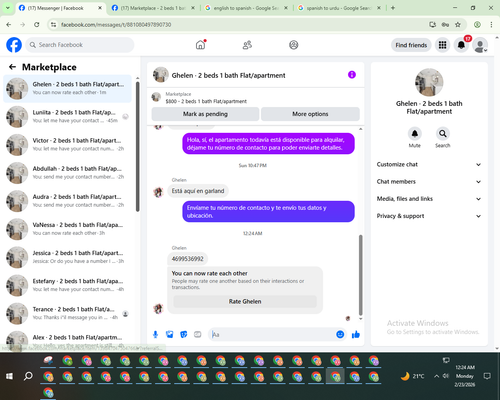
Task: Reload the page
Action: point(37,25)
